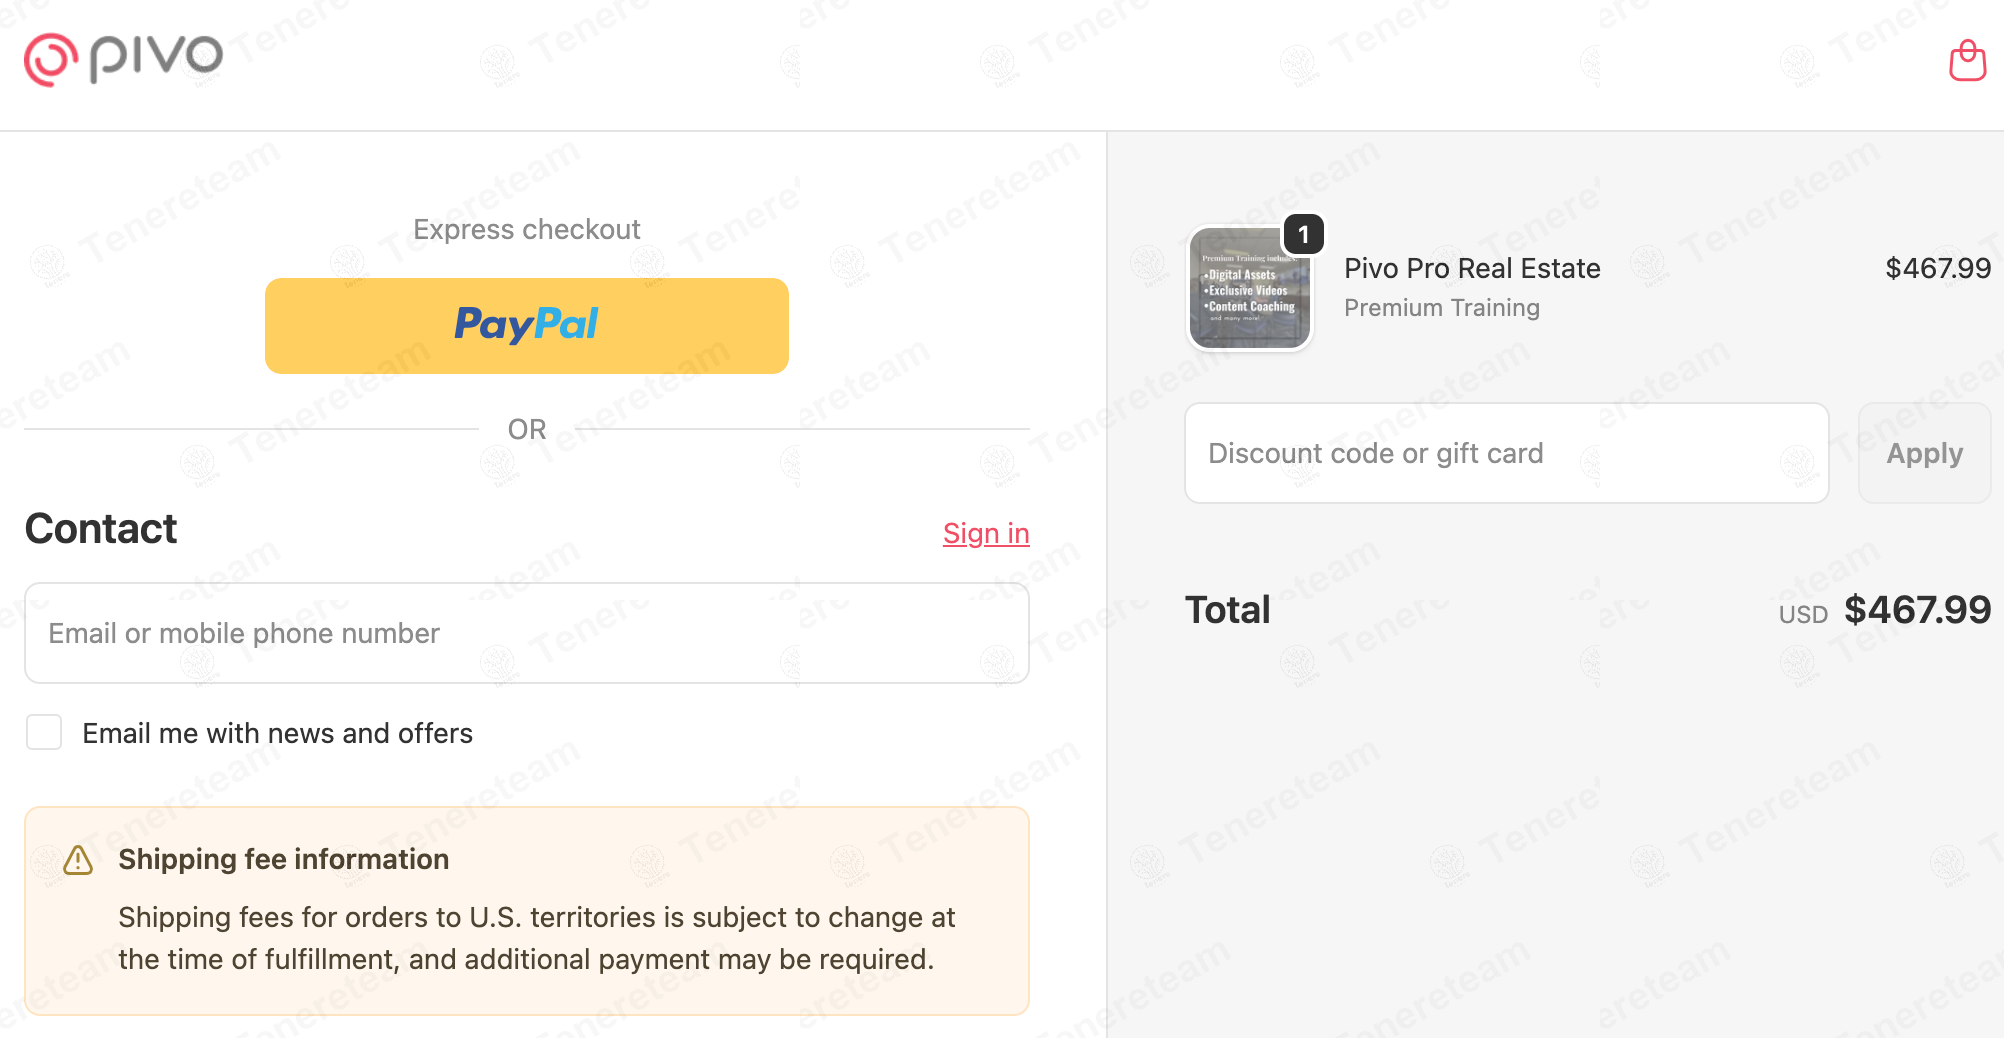2004x1038 pixels.
Task: Click the Premium Training variant text
Action: tap(1441, 308)
